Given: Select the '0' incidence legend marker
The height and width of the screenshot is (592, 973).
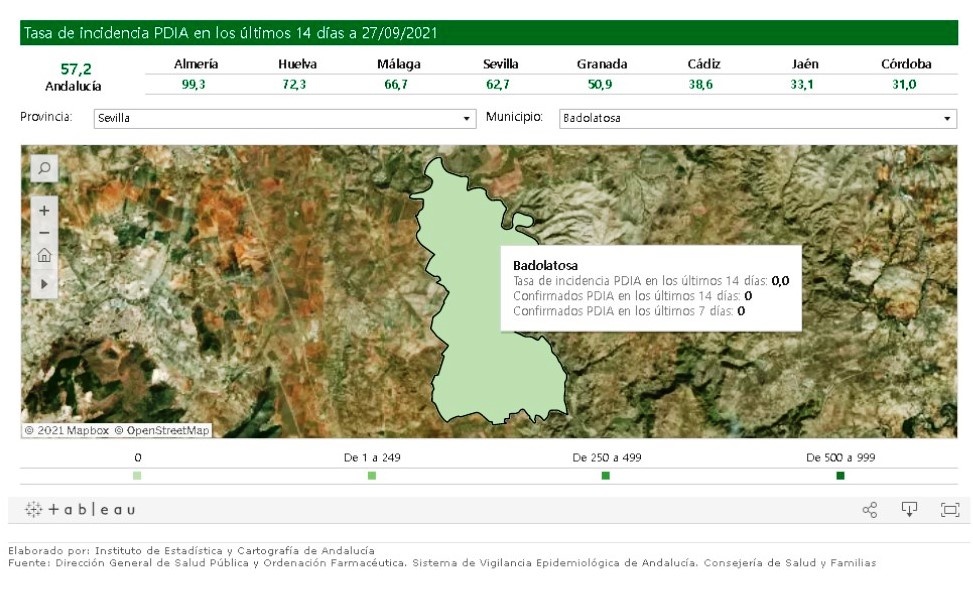Looking at the screenshot, I should 136,477.
